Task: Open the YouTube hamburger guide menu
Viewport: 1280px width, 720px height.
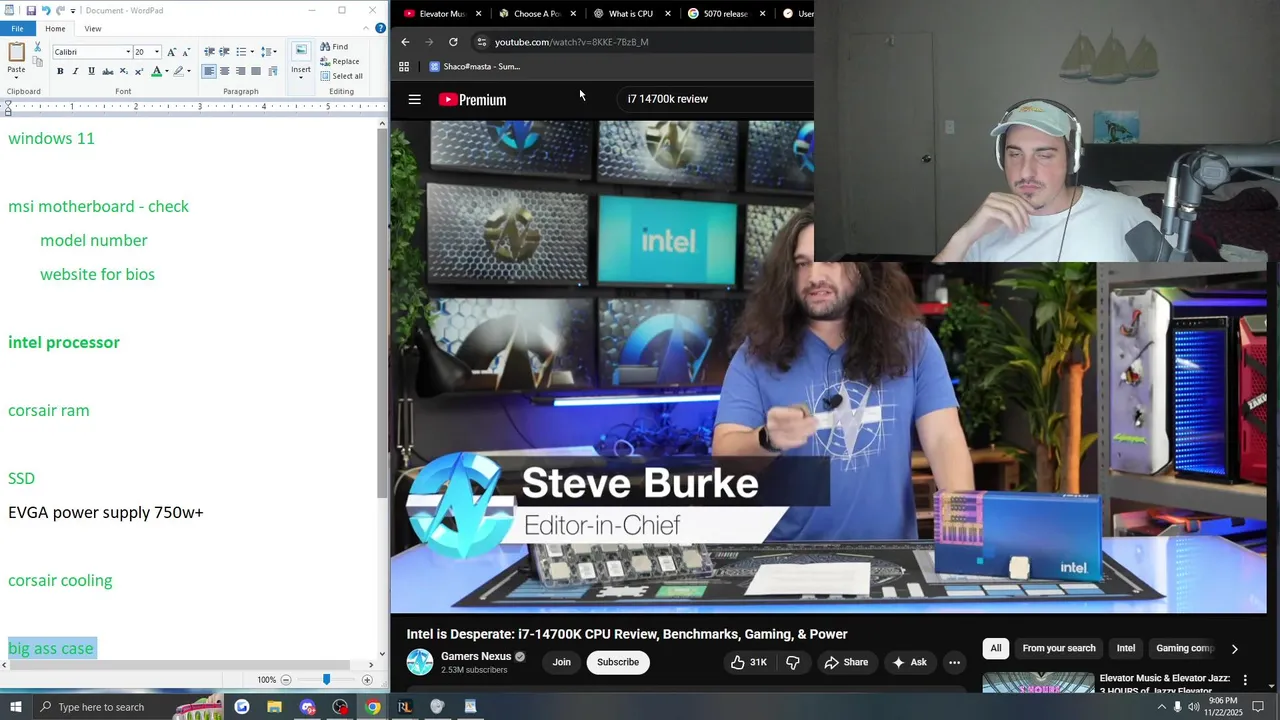Action: (414, 99)
